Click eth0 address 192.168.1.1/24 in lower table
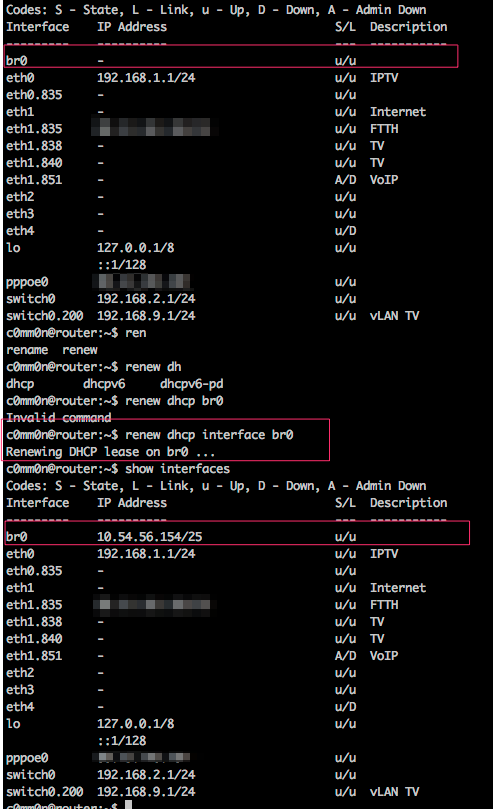The image size is (493, 809). [146, 554]
